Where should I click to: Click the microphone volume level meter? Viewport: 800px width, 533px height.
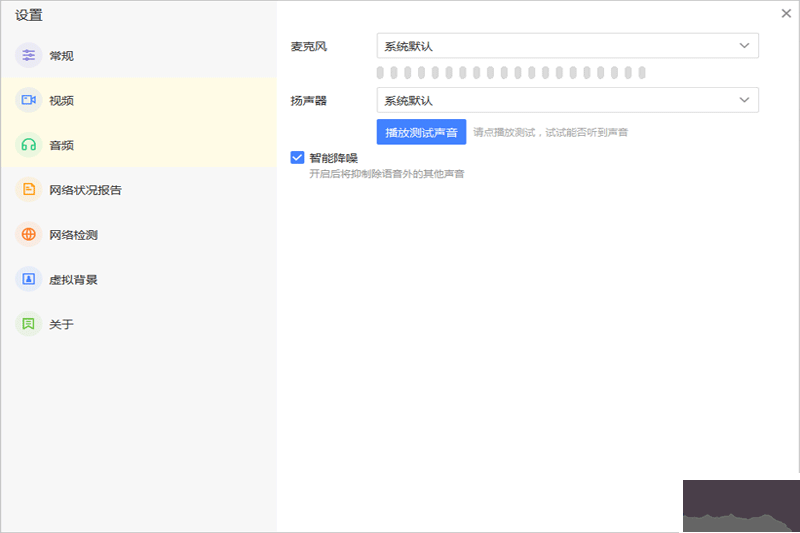pyautogui.click(x=511, y=73)
